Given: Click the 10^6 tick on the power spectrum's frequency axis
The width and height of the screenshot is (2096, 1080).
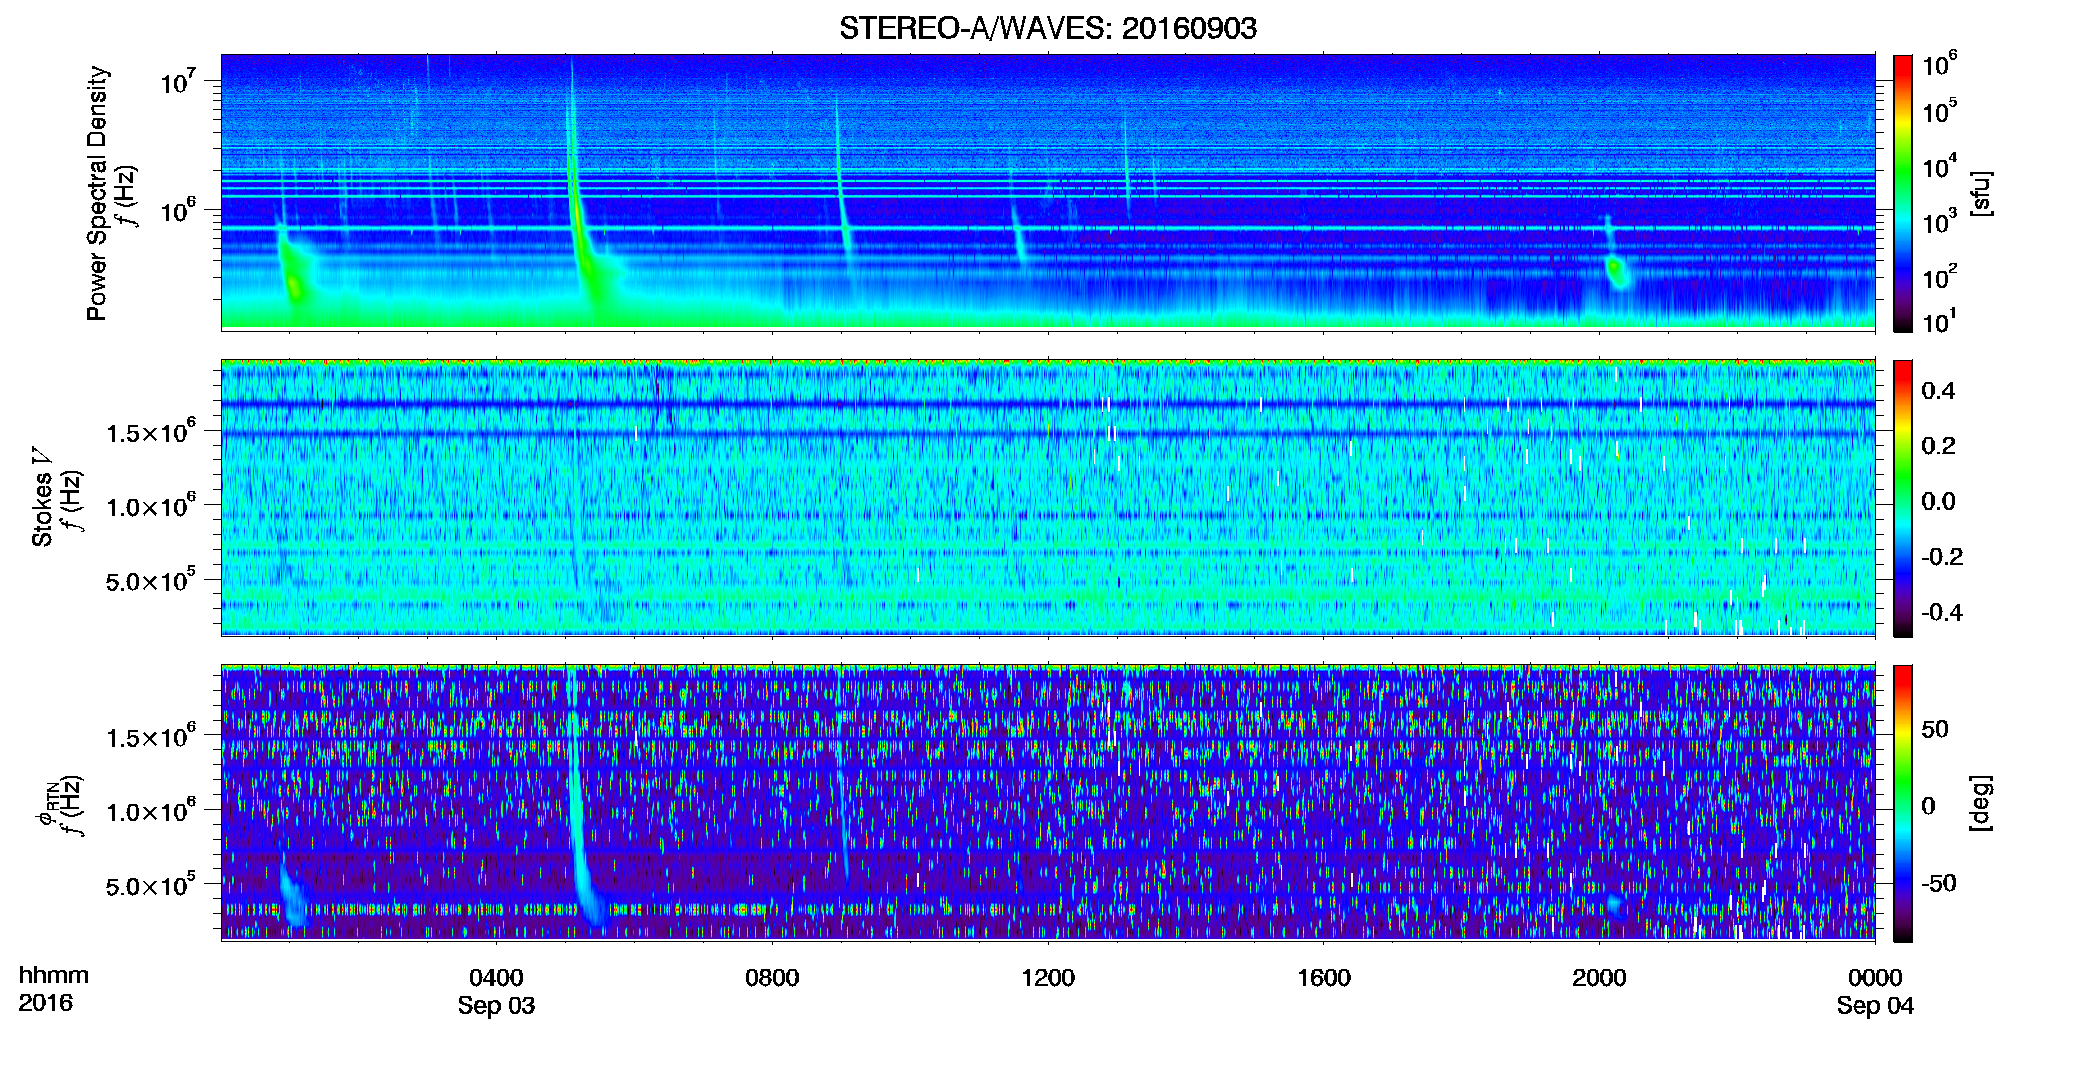Looking at the screenshot, I should click(x=178, y=210).
